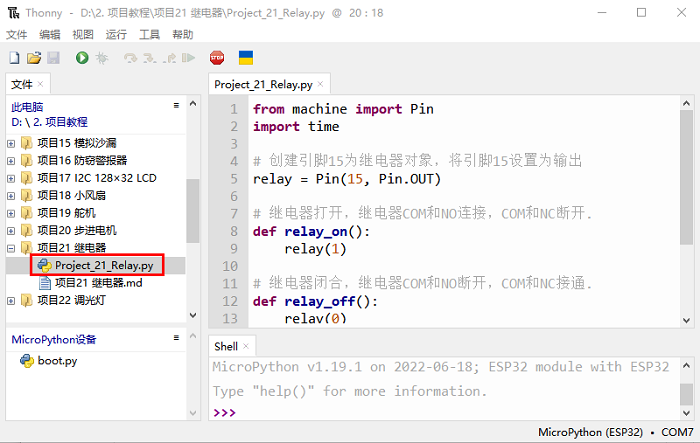700x443 pixels.
Task: Expand the 项目15 模拟沙漏 folder
Action: point(11,143)
